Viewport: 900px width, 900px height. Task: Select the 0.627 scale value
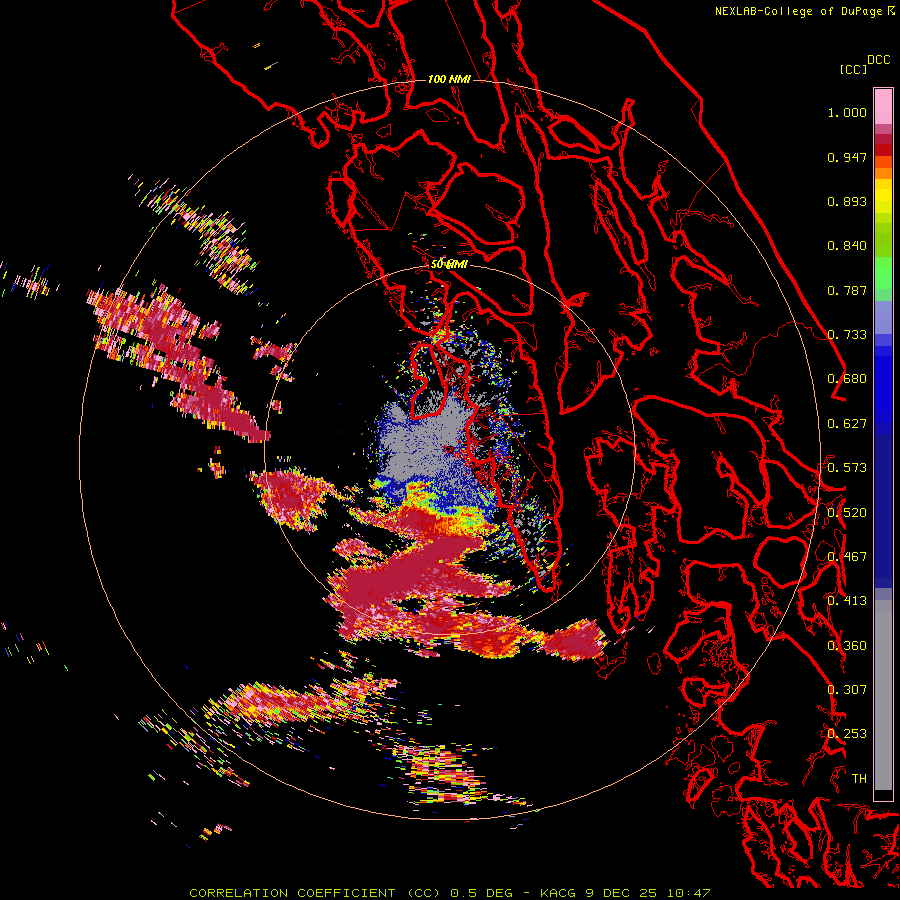point(847,424)
